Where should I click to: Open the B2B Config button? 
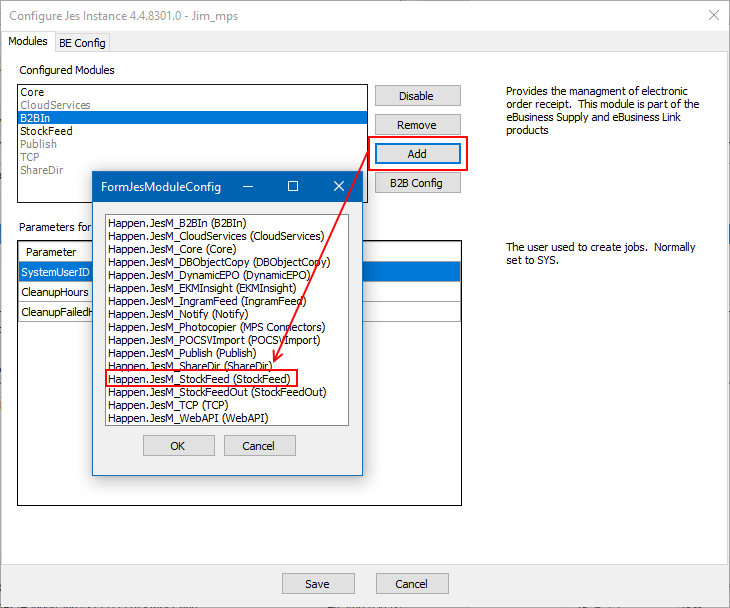[x=417, y=183]
